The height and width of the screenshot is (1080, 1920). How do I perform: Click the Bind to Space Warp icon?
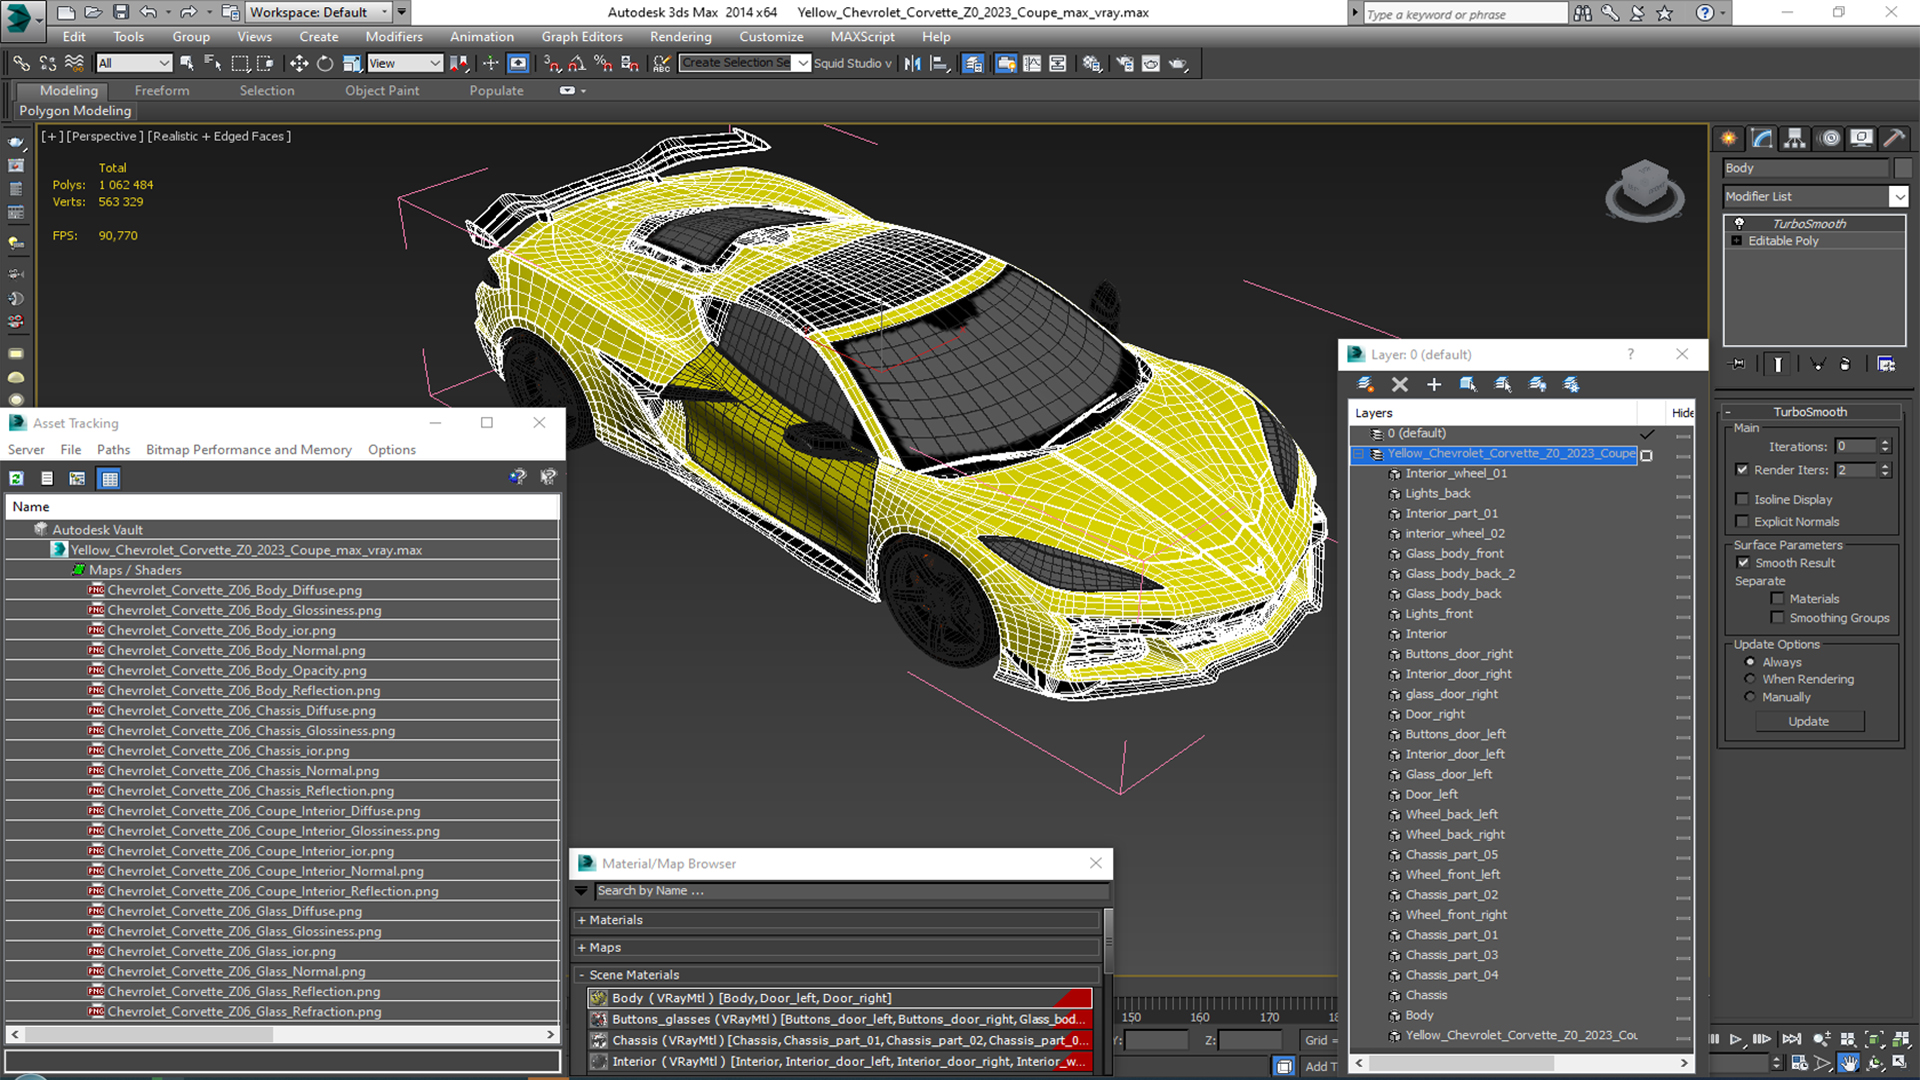(x=74, y=63)
